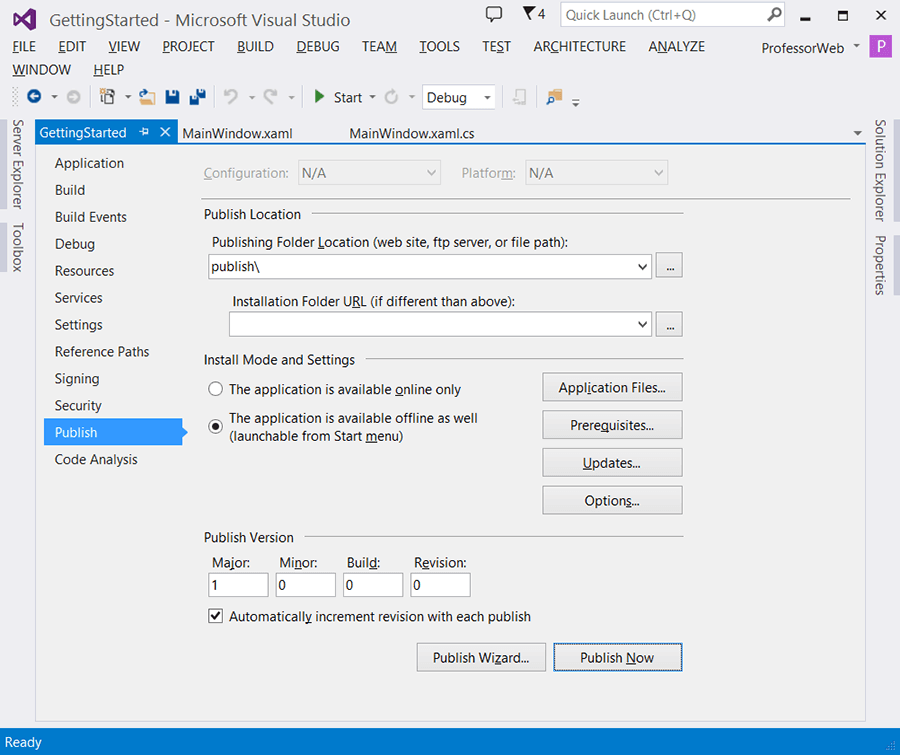This screenshot has width=900, height=755.
Task: Click the Application Files... button
Action: pyautogui.click(x=612, y=388)
